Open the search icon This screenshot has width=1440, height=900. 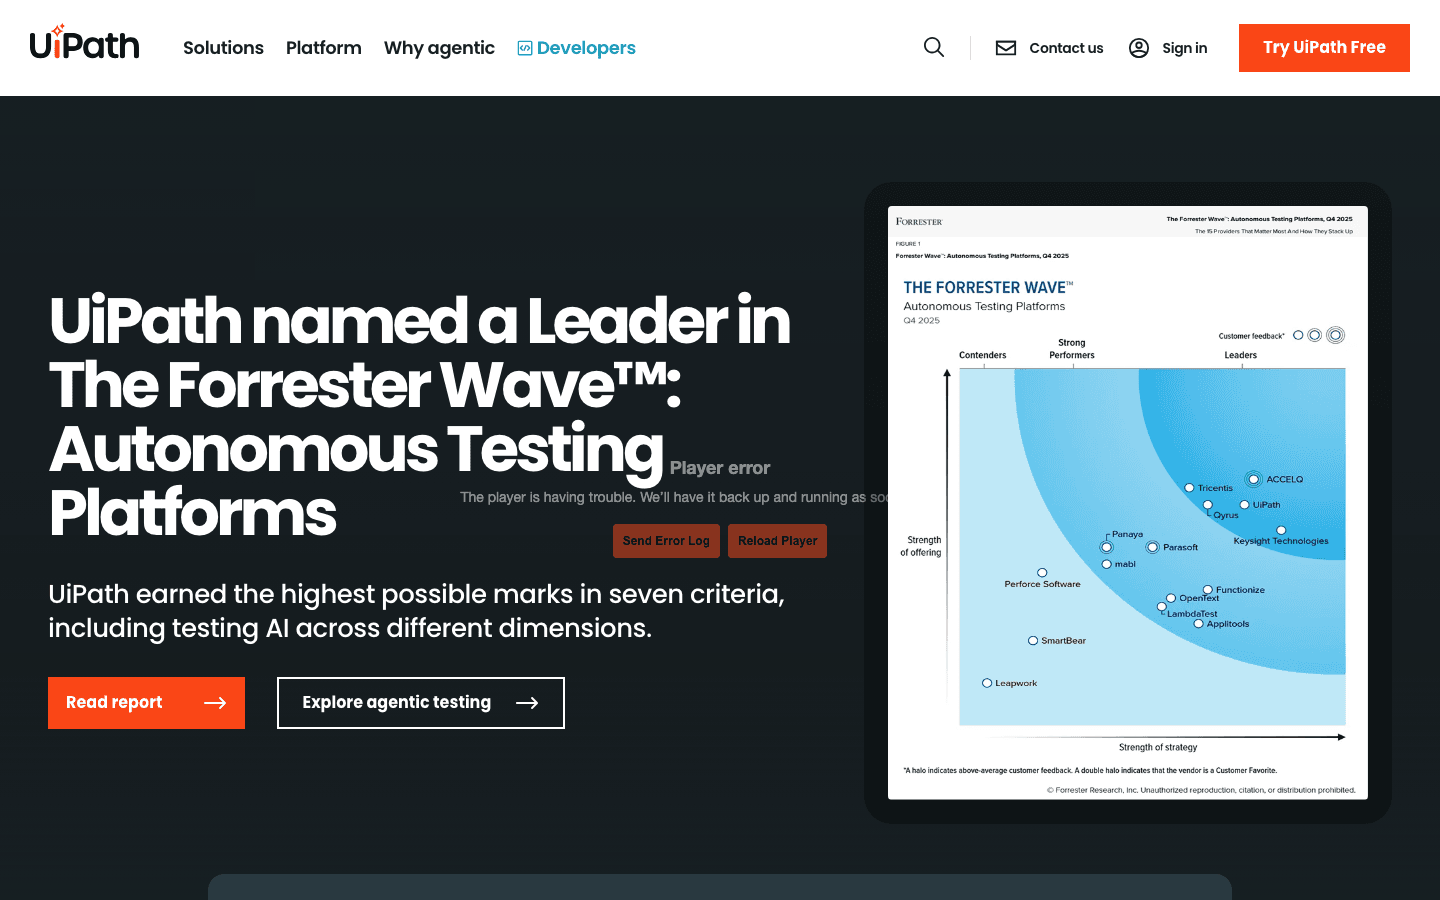coord(934,47)
